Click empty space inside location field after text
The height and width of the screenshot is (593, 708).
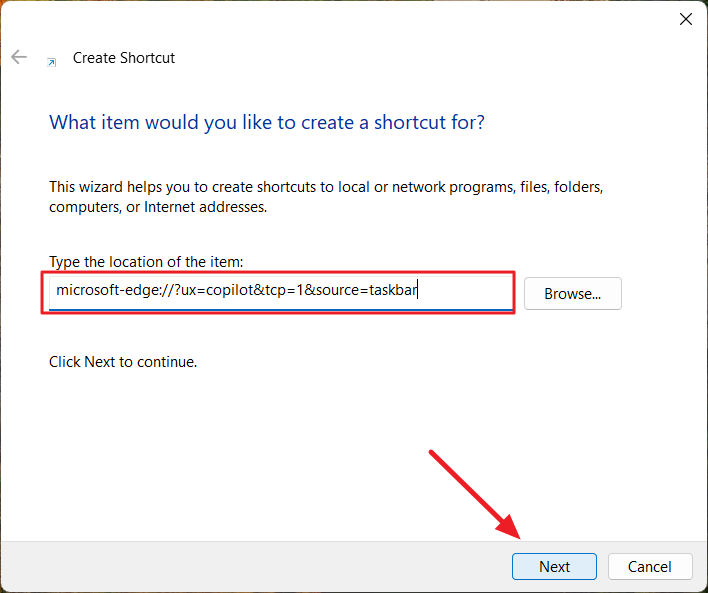tap(465, 291)
